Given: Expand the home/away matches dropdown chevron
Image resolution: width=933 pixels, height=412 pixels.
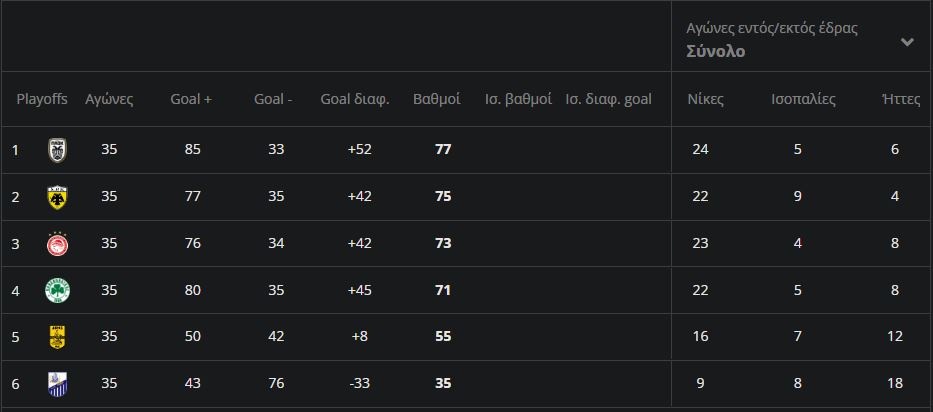Looking at the screenshot, I should 907,42.
